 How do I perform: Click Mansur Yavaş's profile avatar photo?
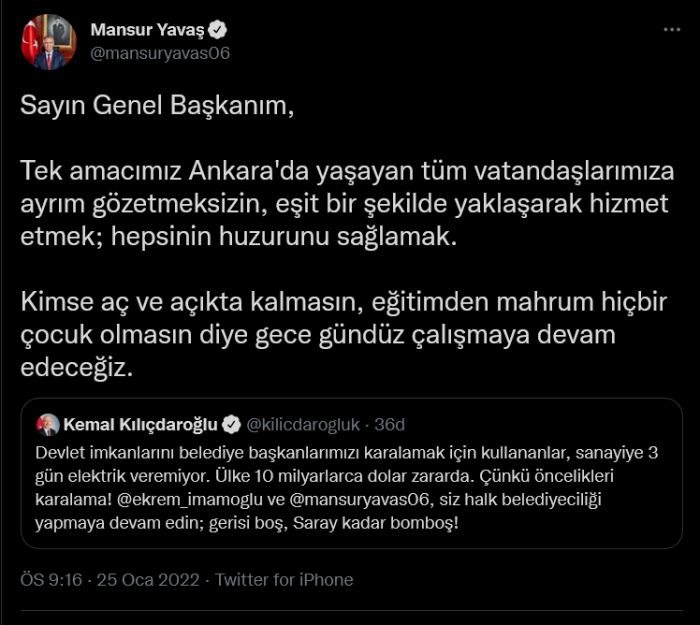[48, 42]
